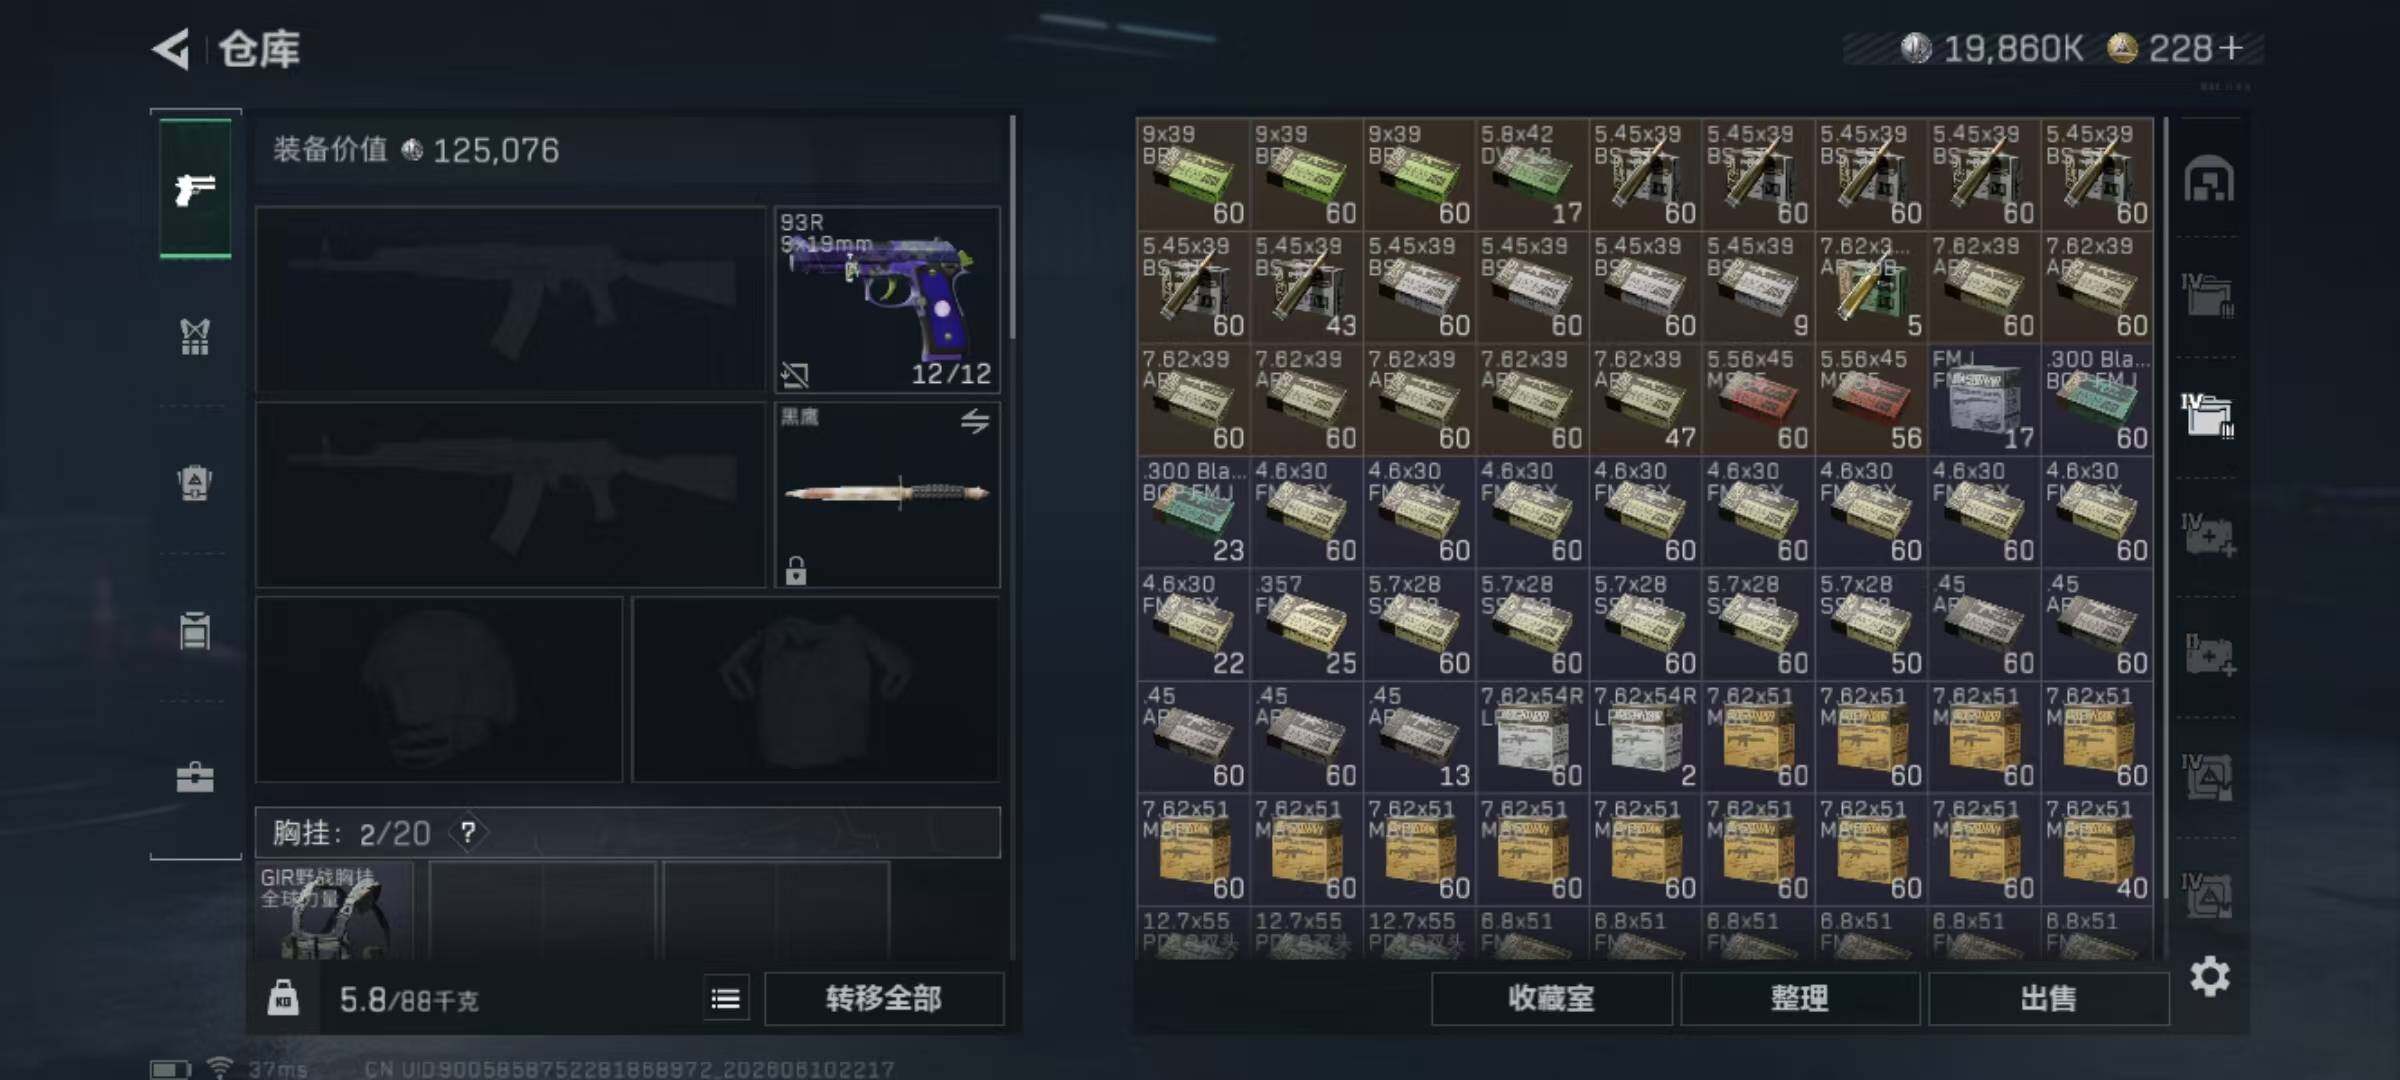2400x1080 pixels.
Task: Tap the silver coin currency 19,860K
Action: [x=1992, y=48]
